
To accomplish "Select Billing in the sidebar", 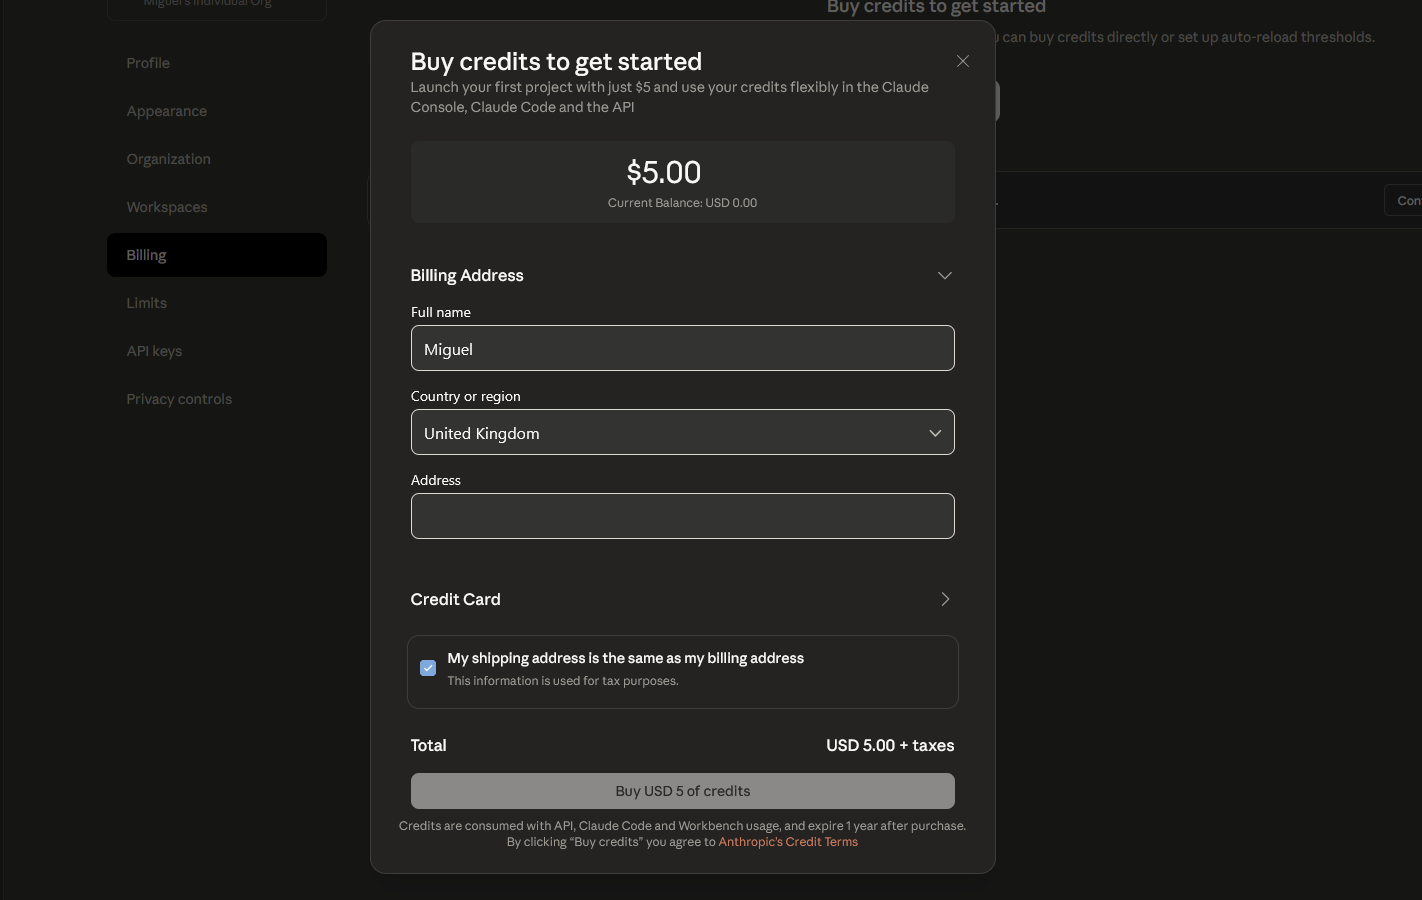I will (216, 254).
